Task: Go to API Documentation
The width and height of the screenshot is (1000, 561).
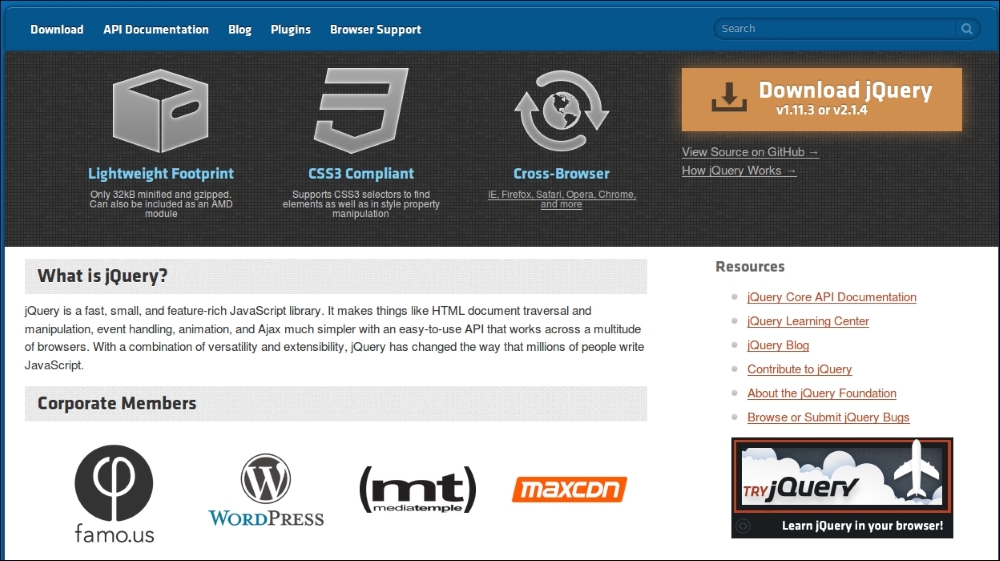Action: [156, 29]
